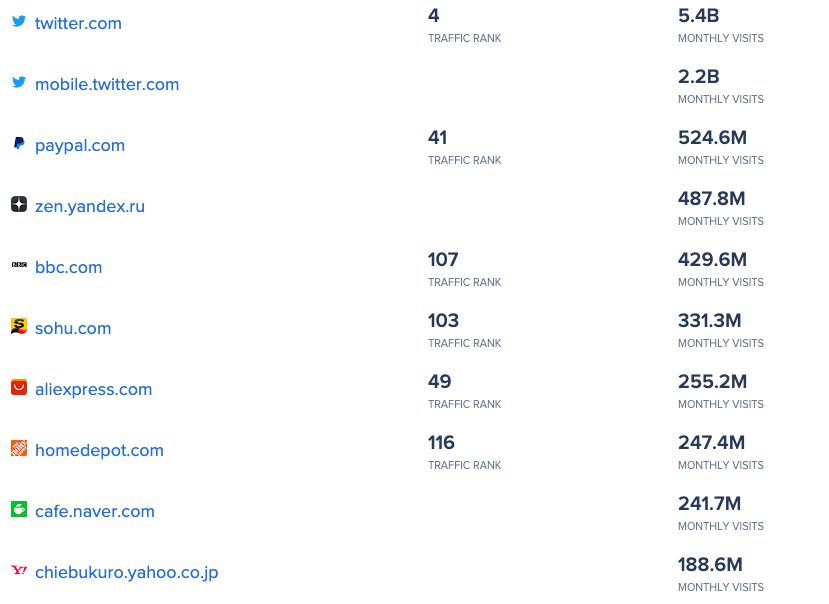This screenshot has width=829, height=604.
Task: Click the Twitter bird icon beside twitter.com
Action: (x=18, y=21)
